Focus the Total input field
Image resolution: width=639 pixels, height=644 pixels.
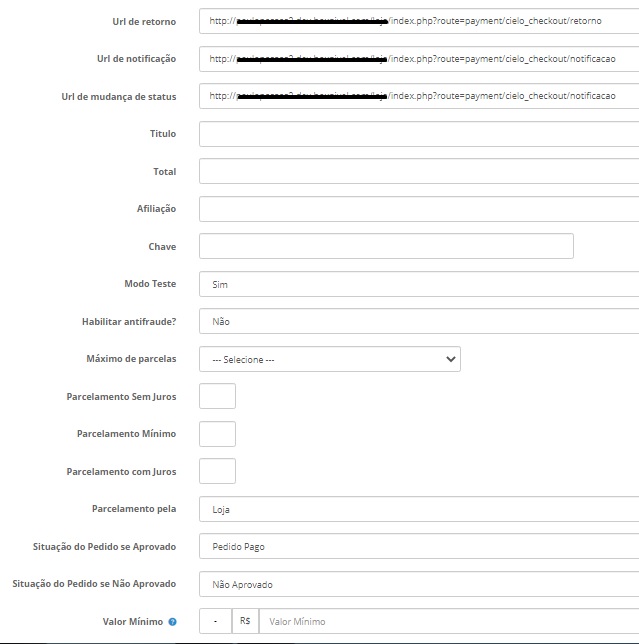(x=418, y=171)
